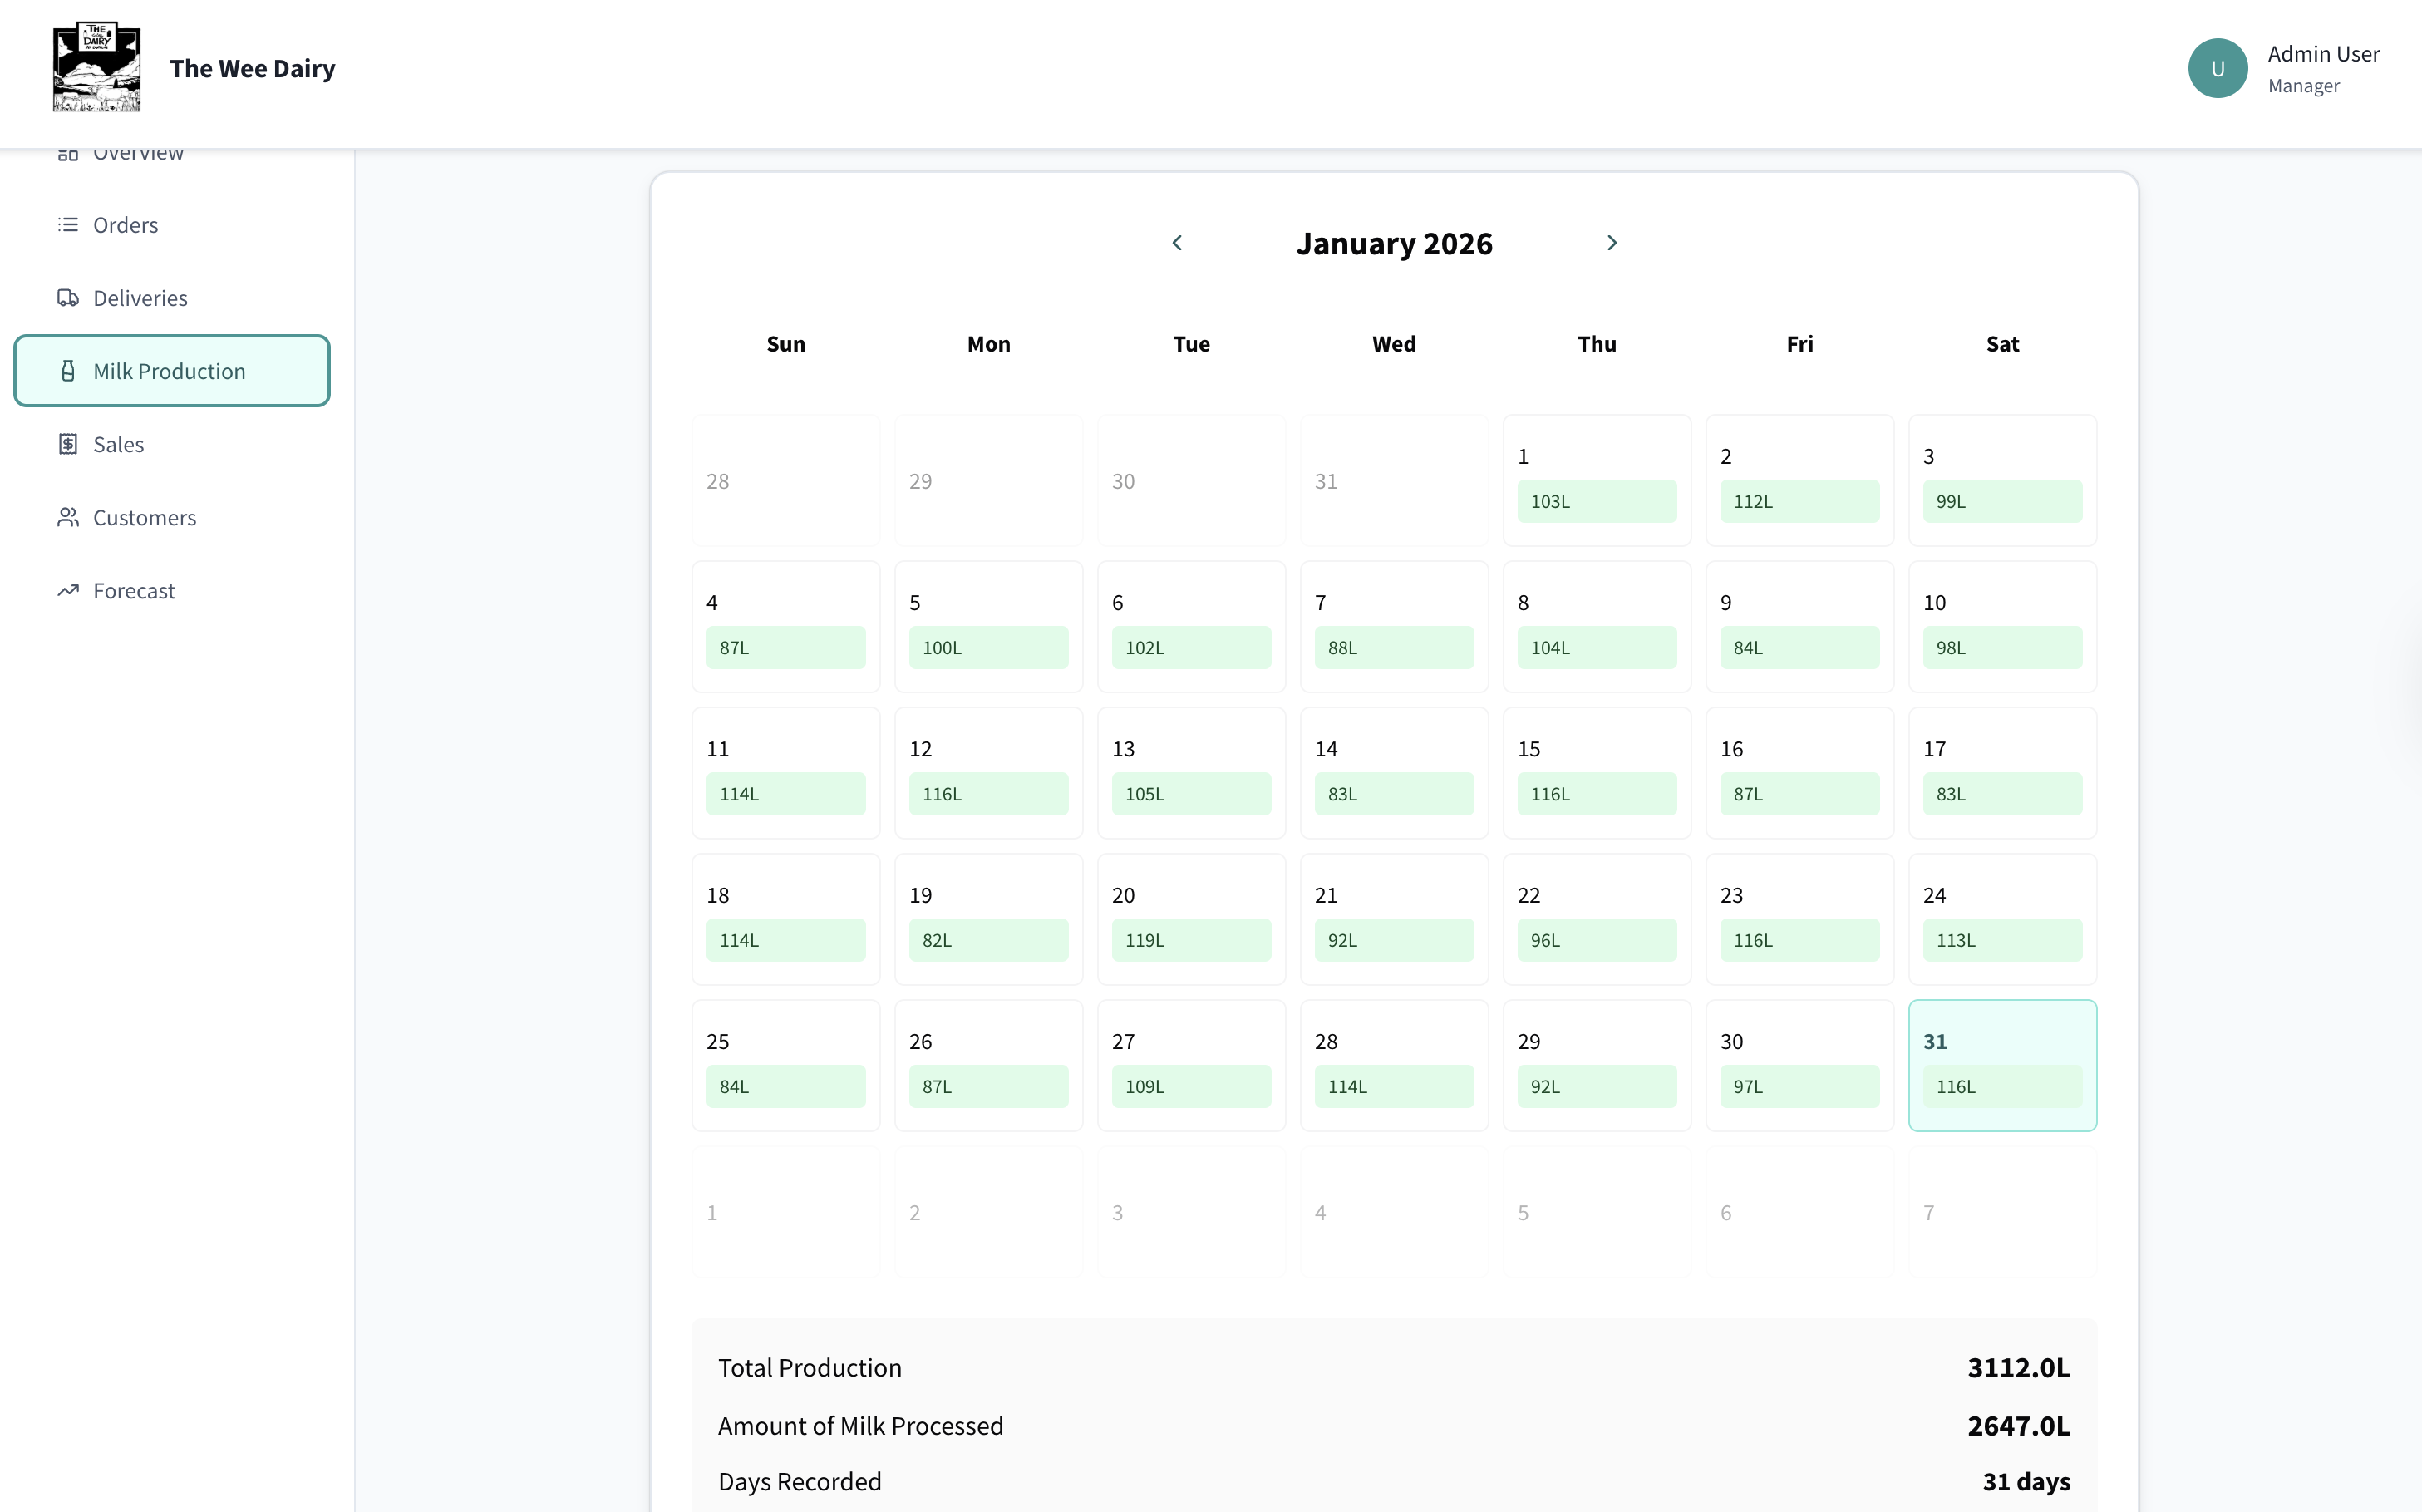Click the Forecast trend-line icon
This screenshot has height=1512, width=2422.
[67, 591]
